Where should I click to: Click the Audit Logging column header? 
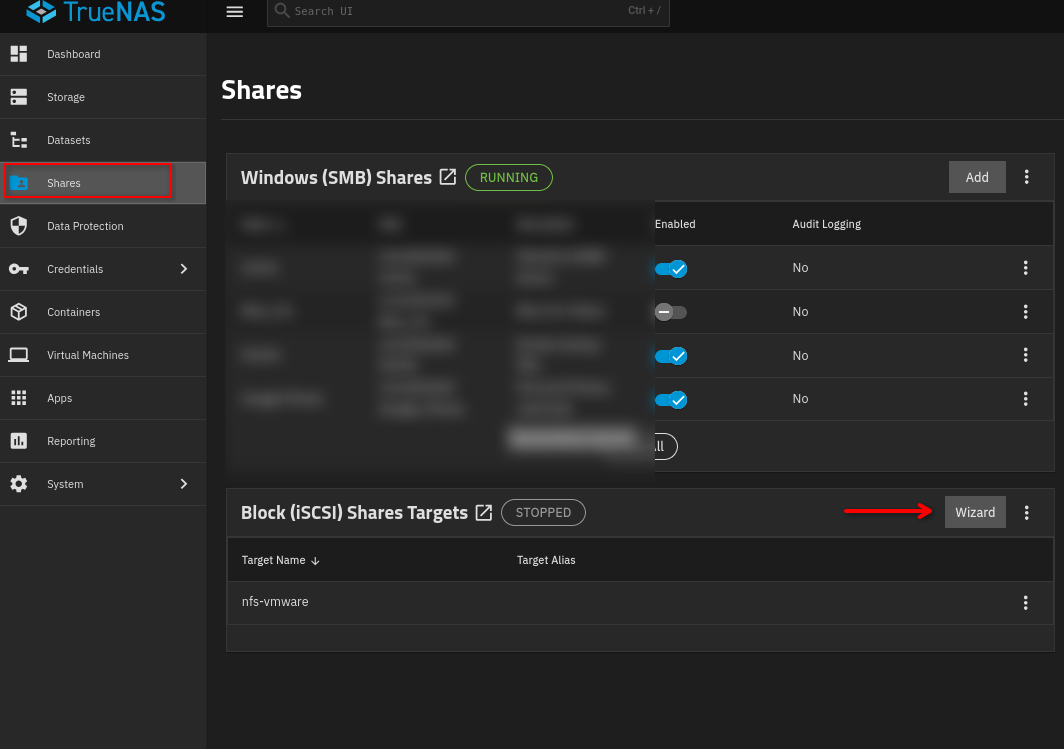click(826, 225)
